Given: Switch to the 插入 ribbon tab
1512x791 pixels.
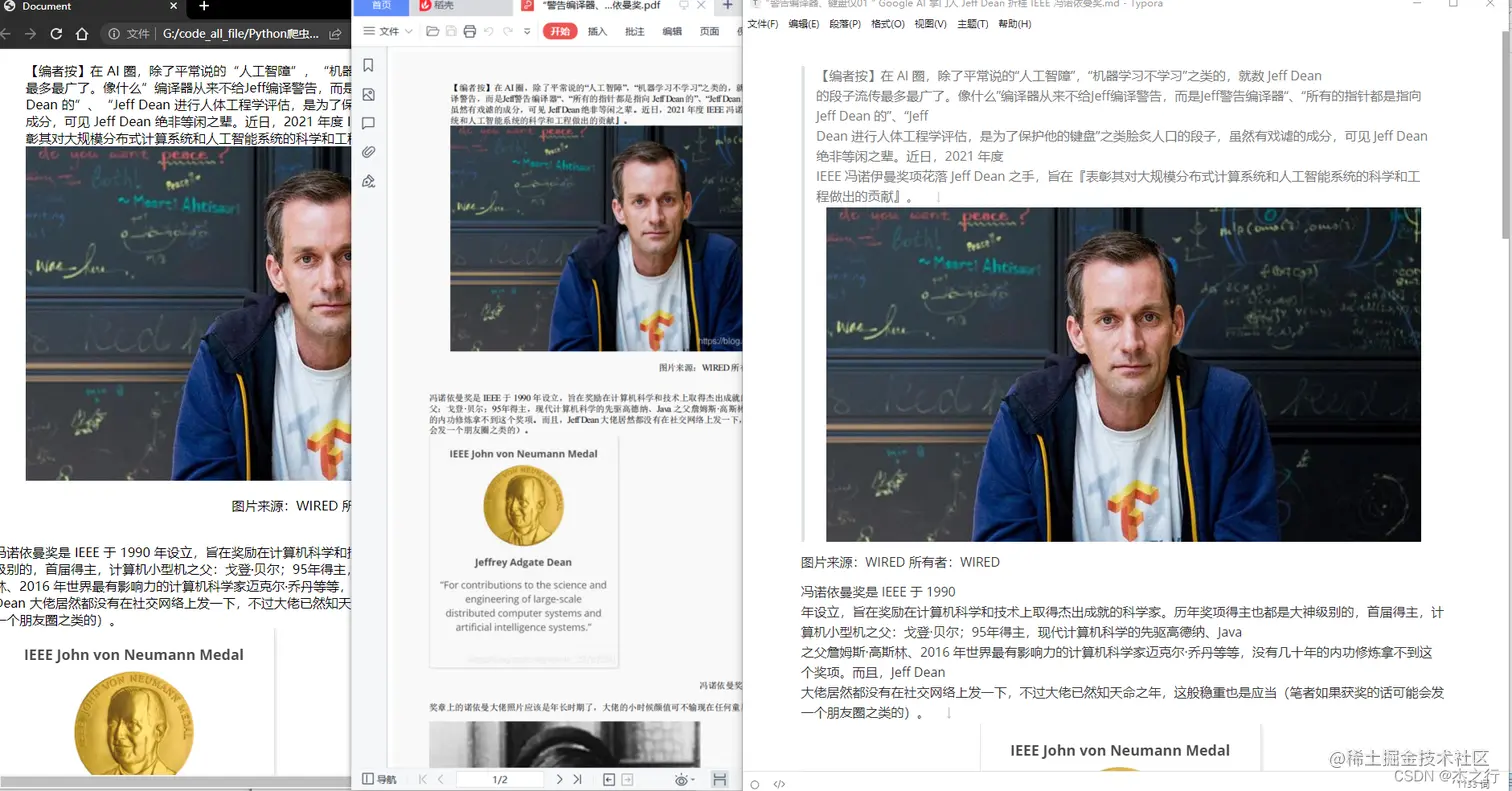Looking at the screenshot, I should click(597, 31).
